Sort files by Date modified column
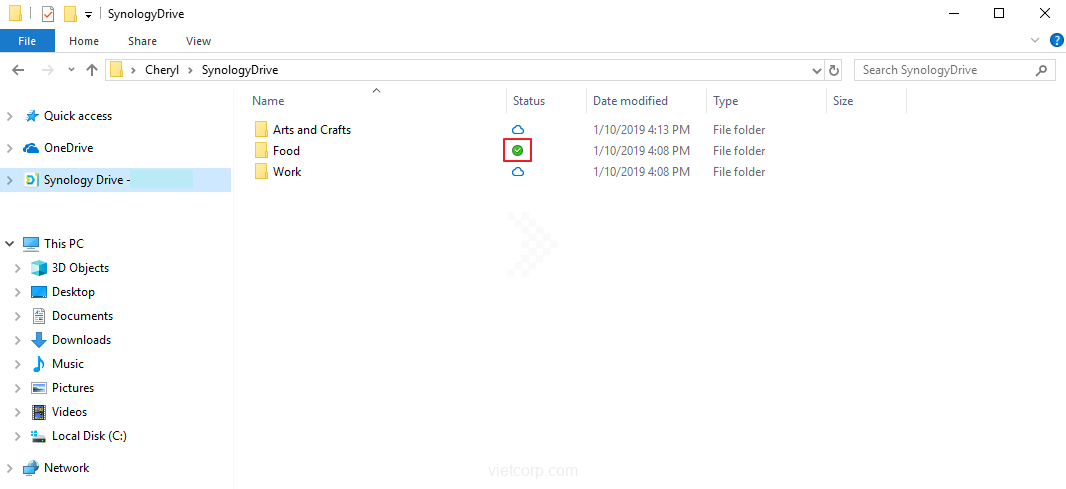Viewport: 1066px width, 489px height. [x=630, y=101]
